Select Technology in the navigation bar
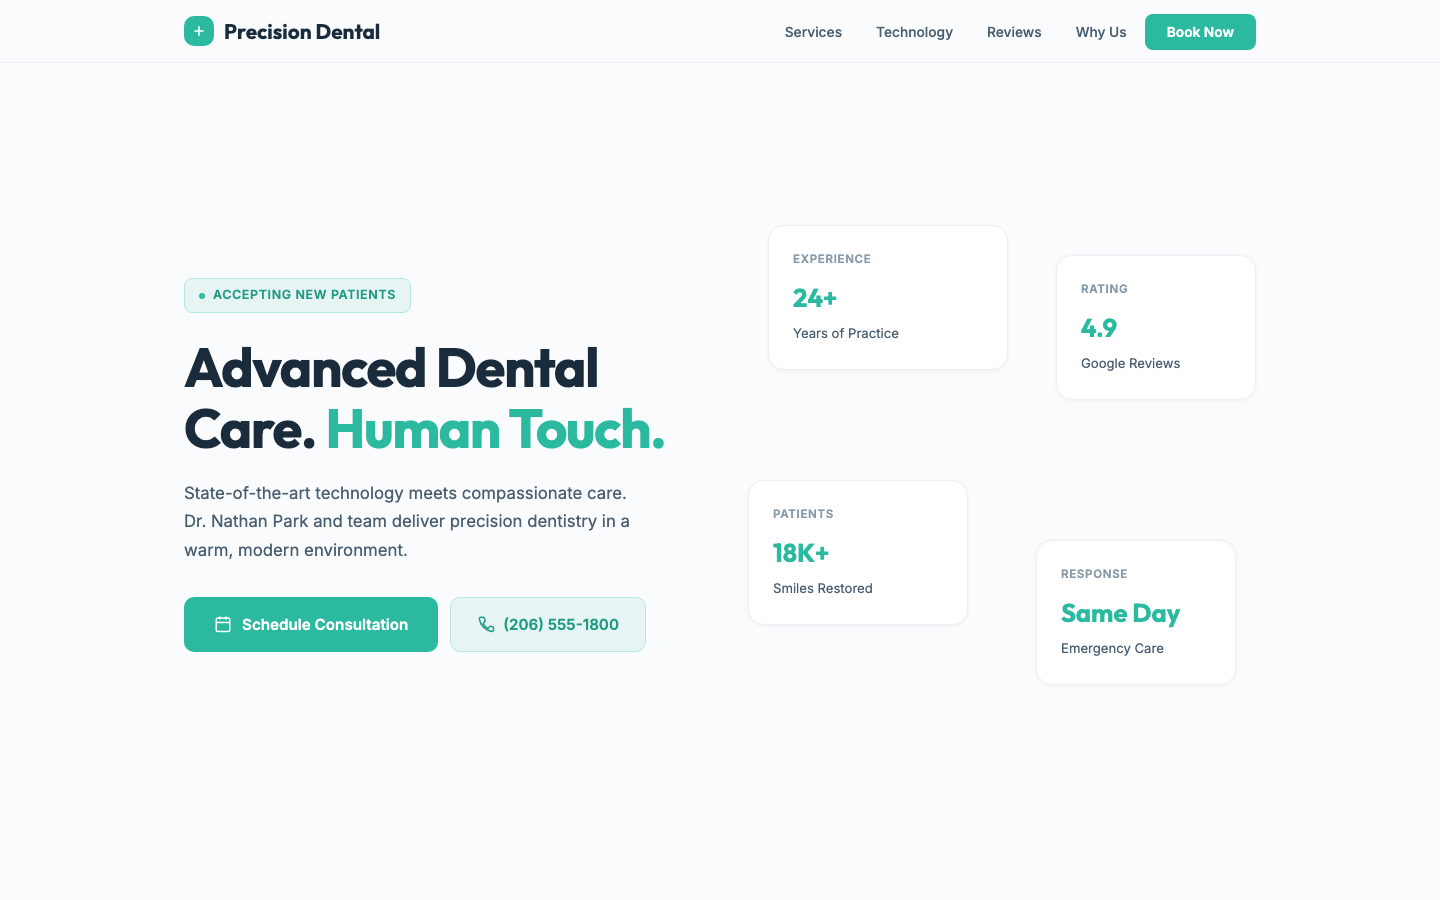This screenshot has width=1440, height=900. (x=914, y=32)
